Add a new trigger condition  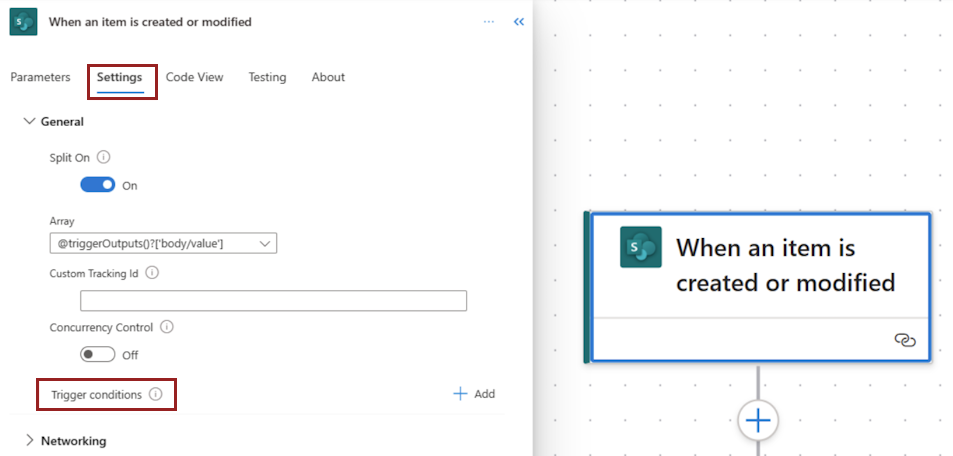[474, 394]
